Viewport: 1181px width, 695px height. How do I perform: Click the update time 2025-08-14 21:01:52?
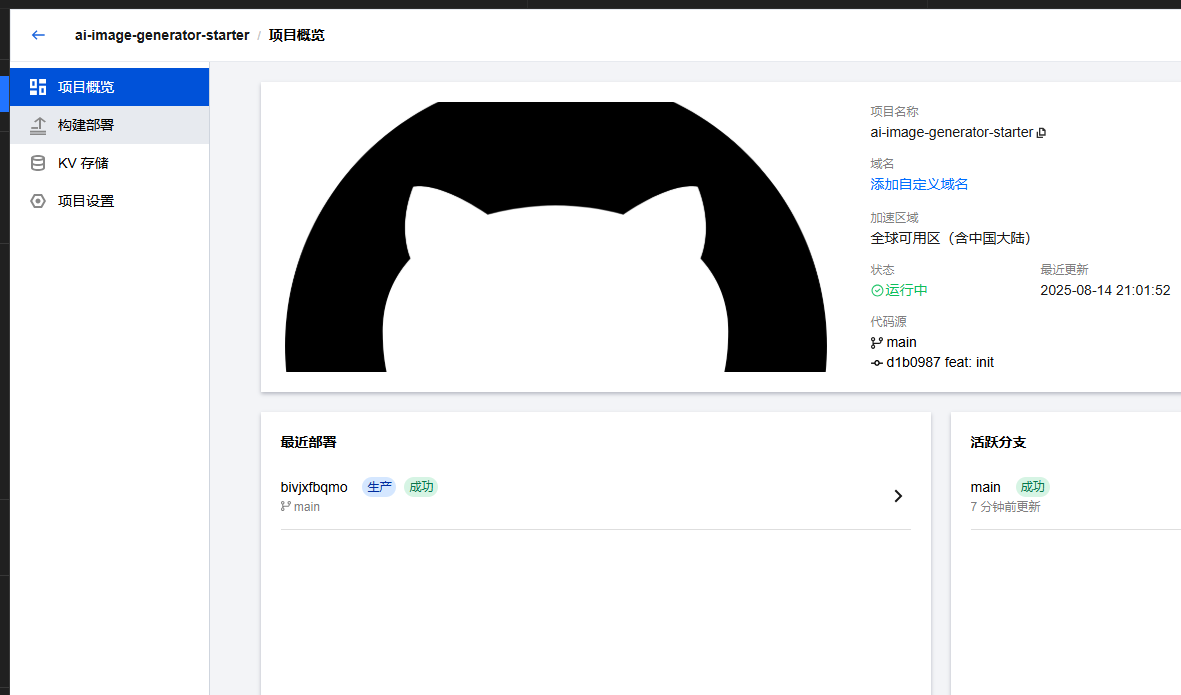(x=1105, y=291)
